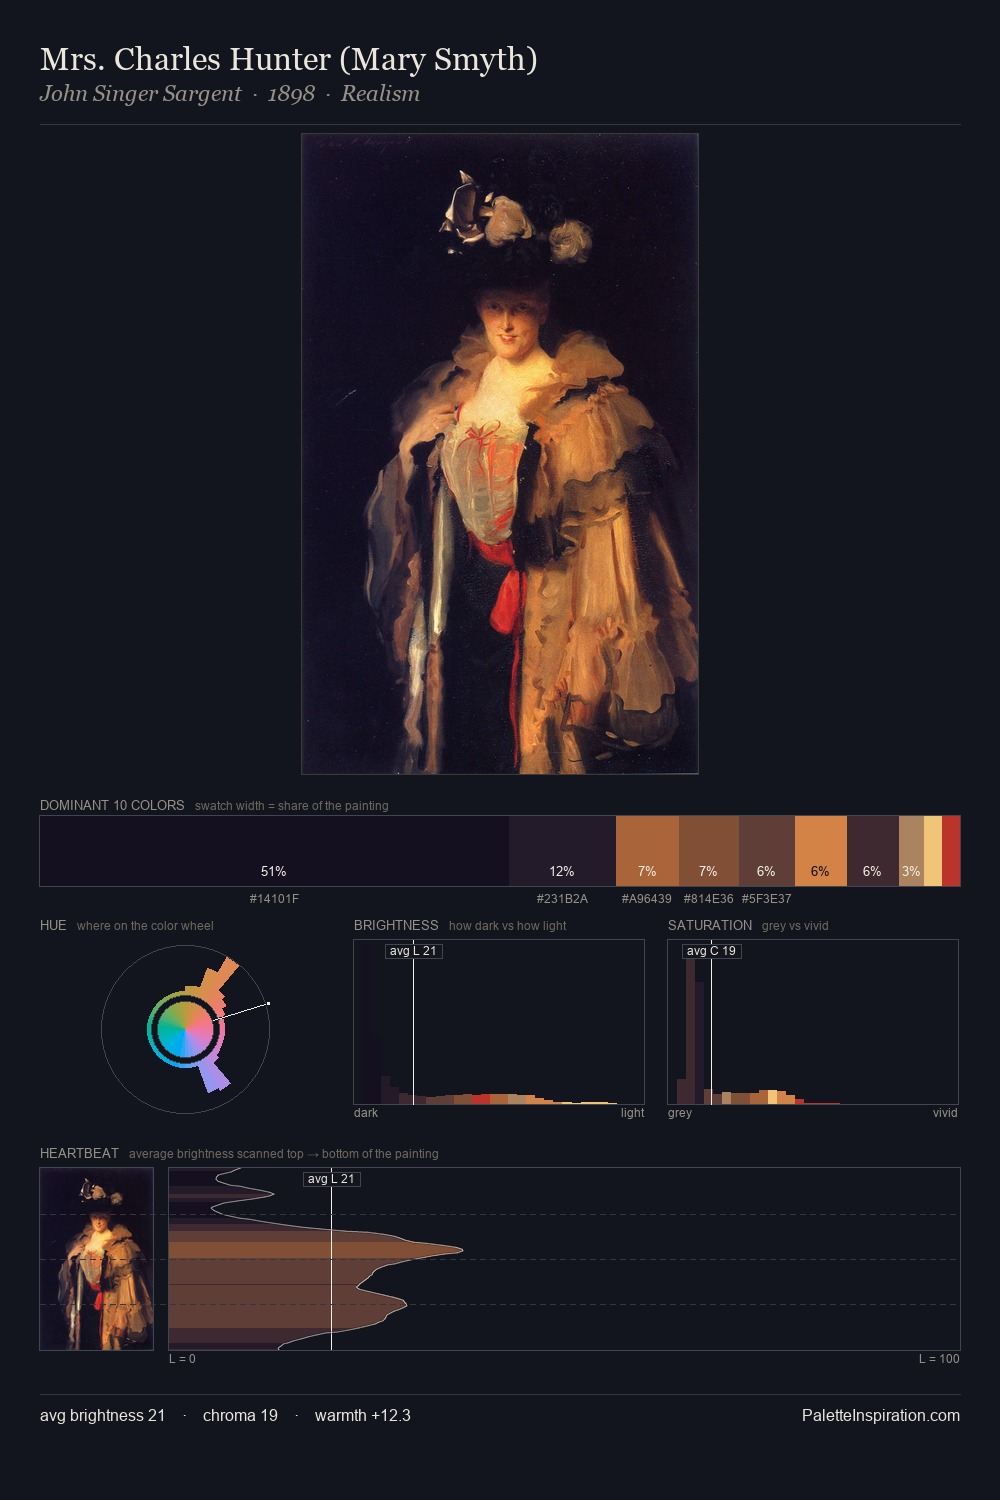Image resolution: width=1000 pixels, height=1500 pixels.
Task: Click the footer 'avg brightness 21' stat
Action: (x=103, y=1415)
